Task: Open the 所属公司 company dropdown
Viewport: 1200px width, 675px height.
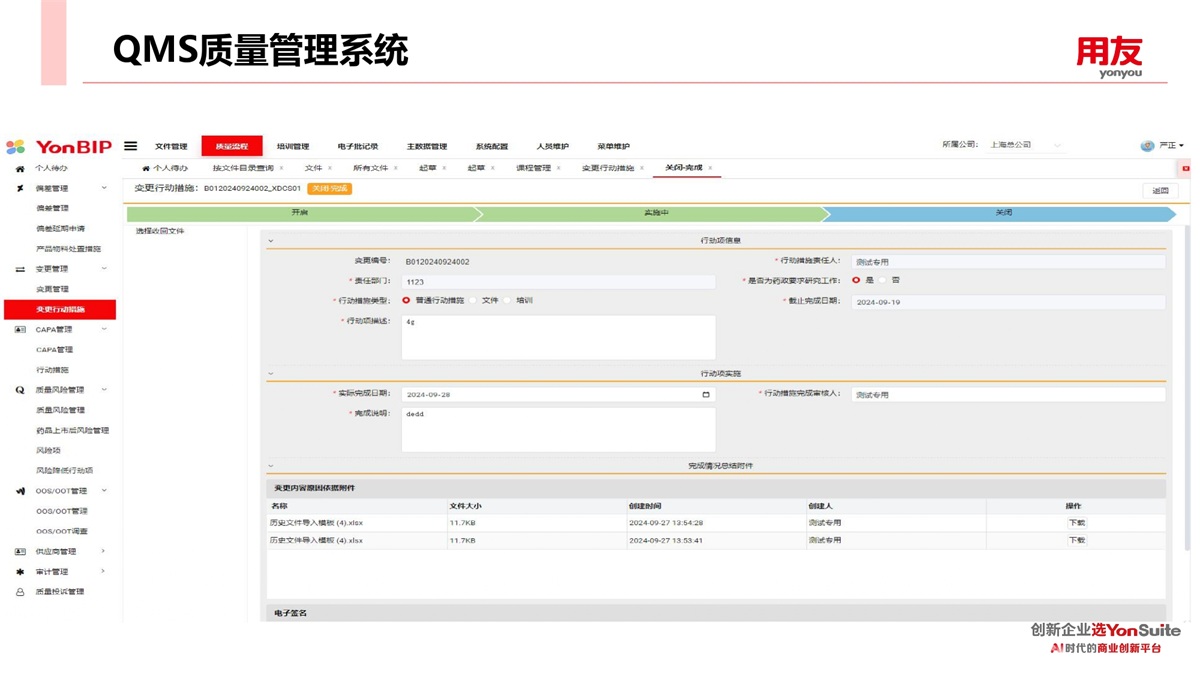Action: point(1025,146)
